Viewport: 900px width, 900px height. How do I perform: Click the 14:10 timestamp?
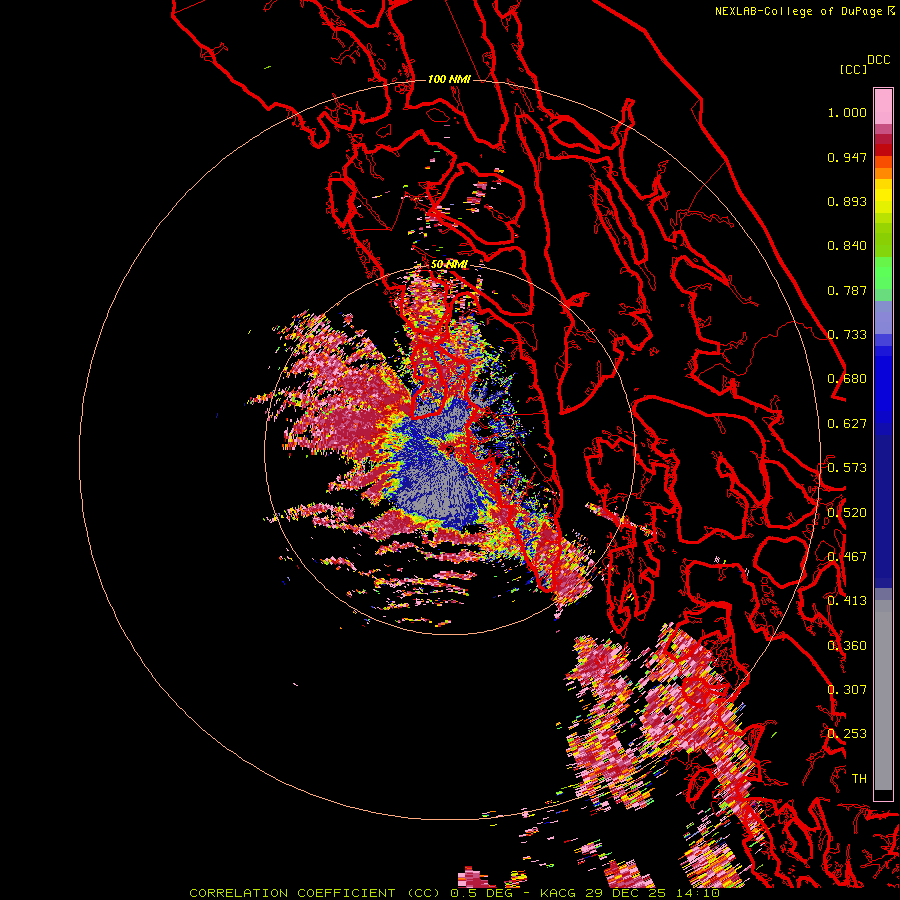click(699, 893)
